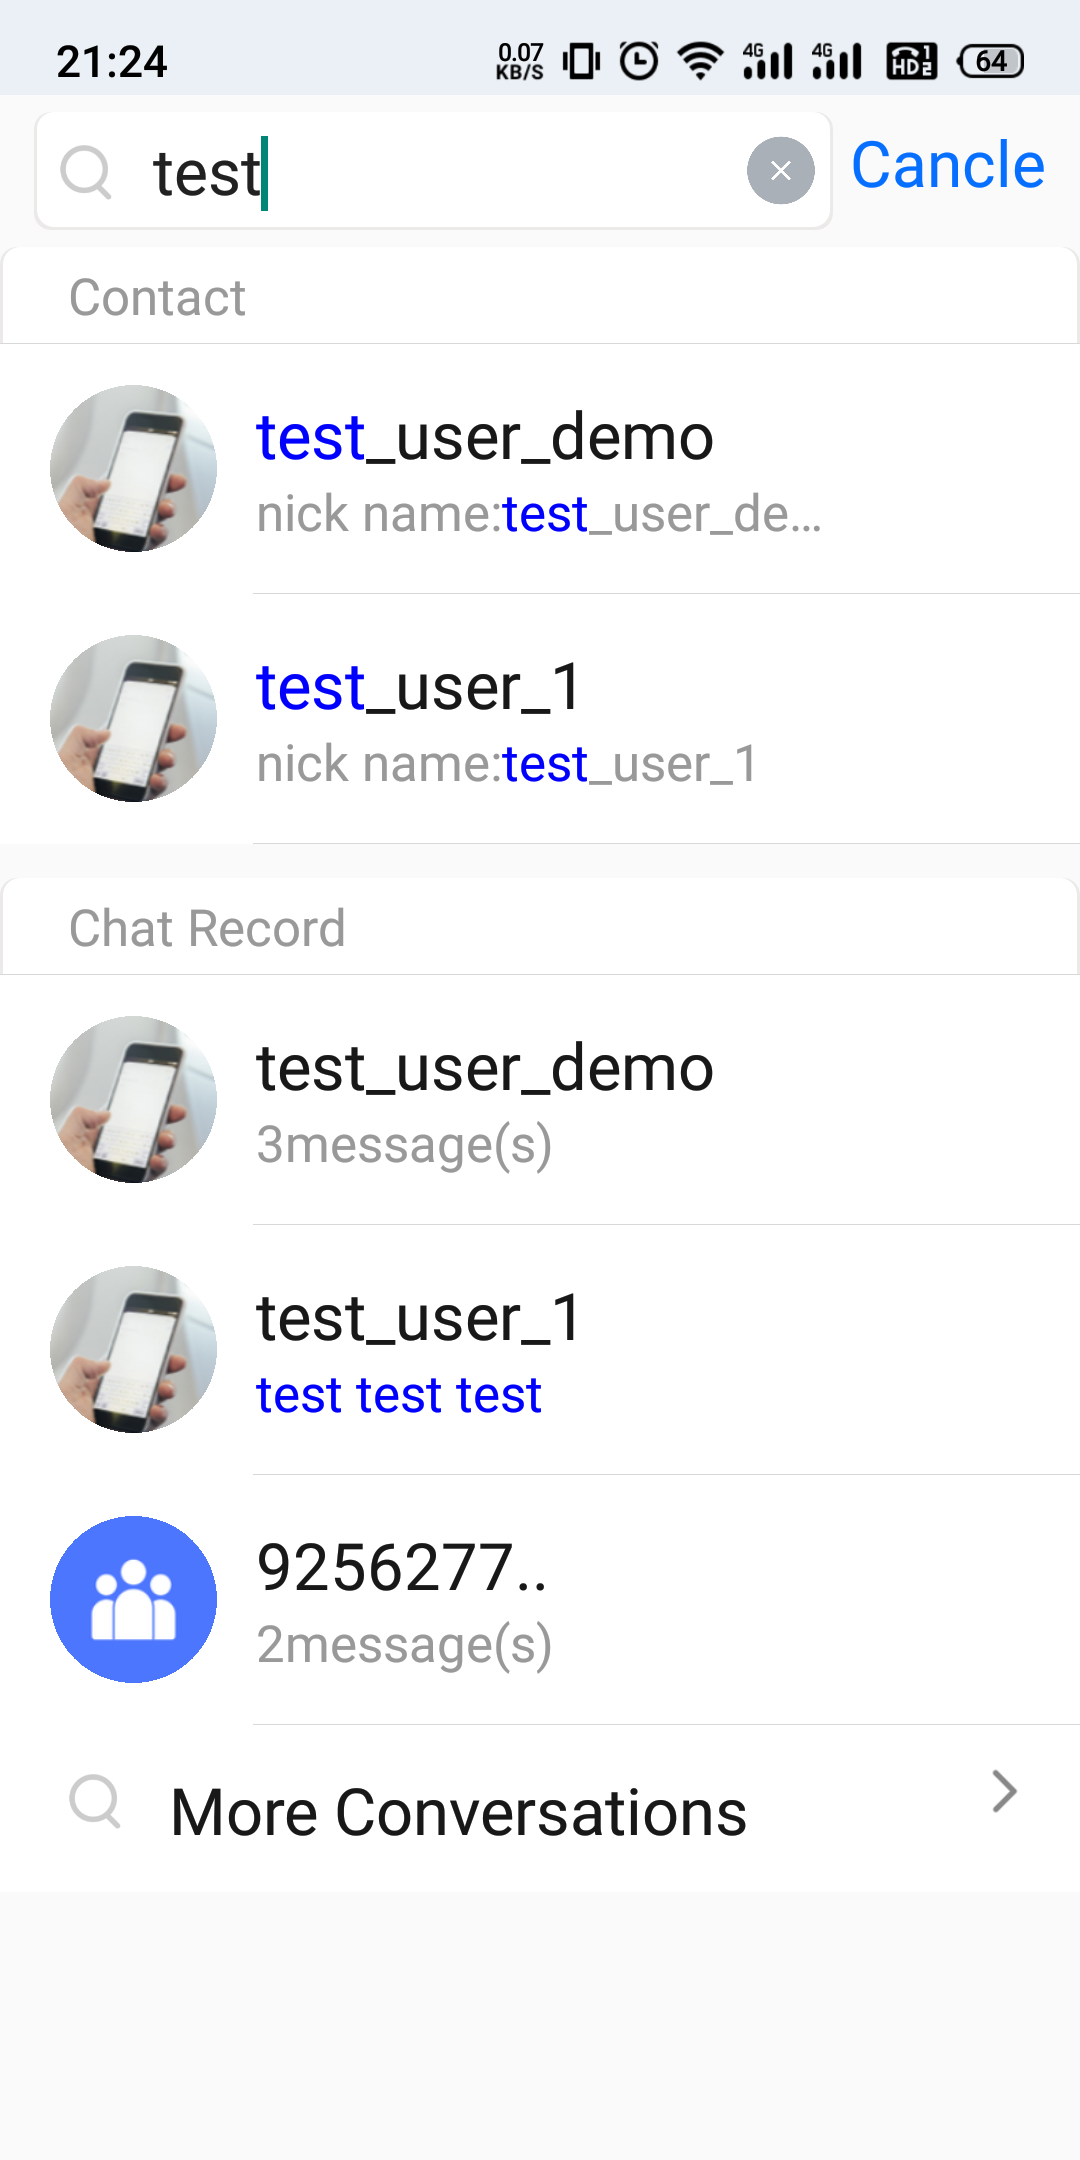1080x2160 pixels.
Task: Tap the Chat Record section header
Action: (540, 928)
